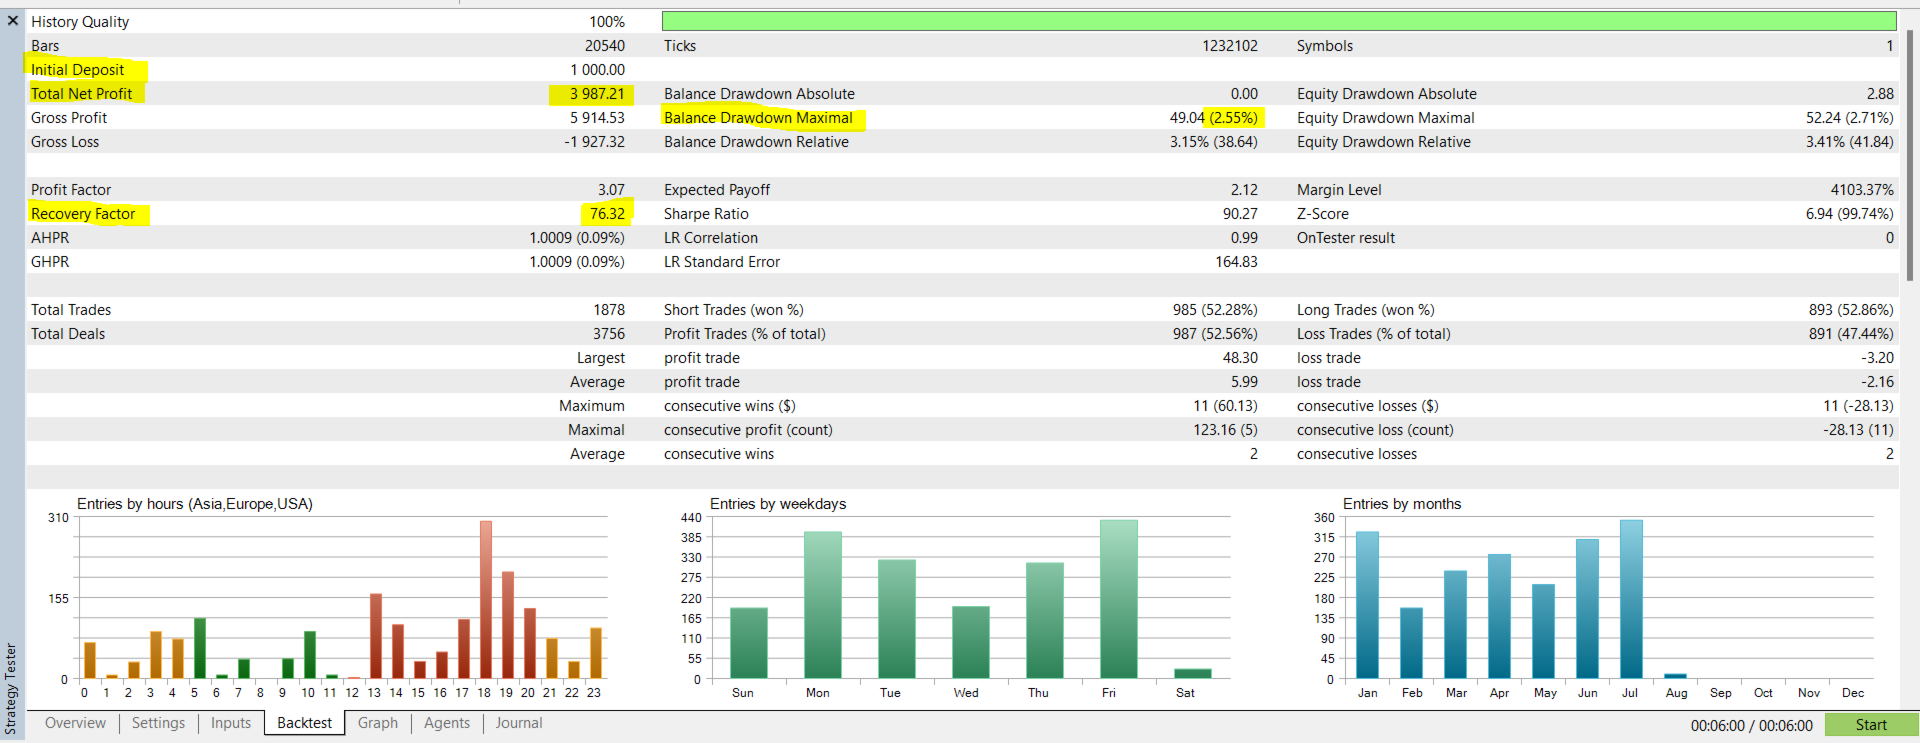The height and width of the screenshot is (743, 1920).
Task: Click the green Start button
Action: click(1871, 725)
